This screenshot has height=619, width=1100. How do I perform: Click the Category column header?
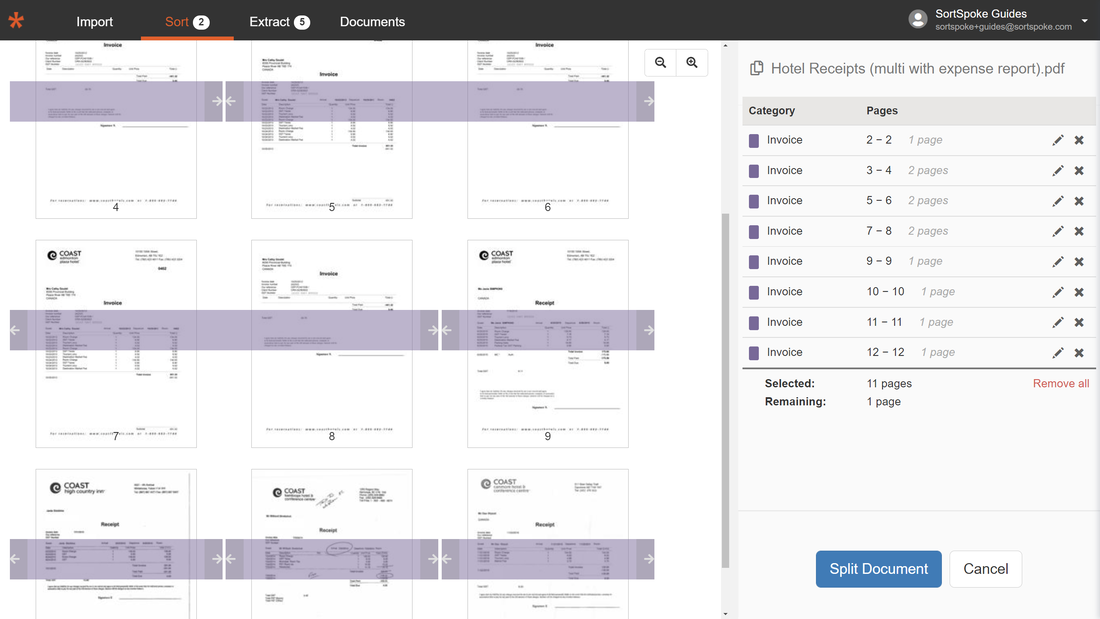(x=772, y=111)
